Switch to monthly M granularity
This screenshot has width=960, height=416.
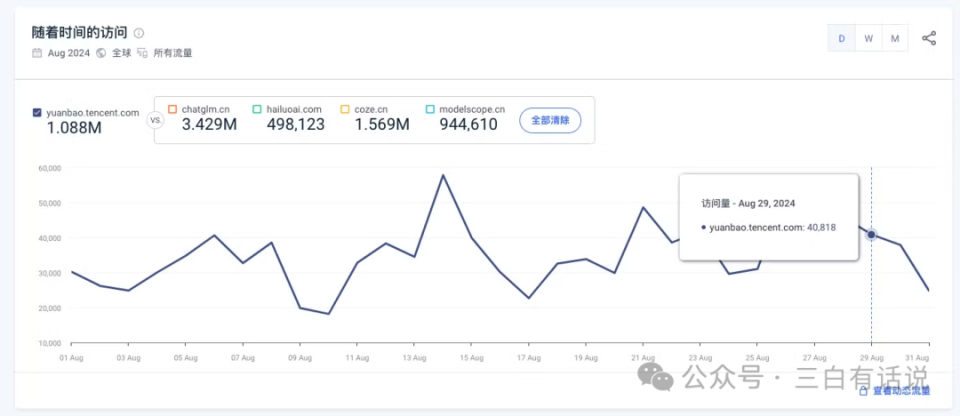895,38
